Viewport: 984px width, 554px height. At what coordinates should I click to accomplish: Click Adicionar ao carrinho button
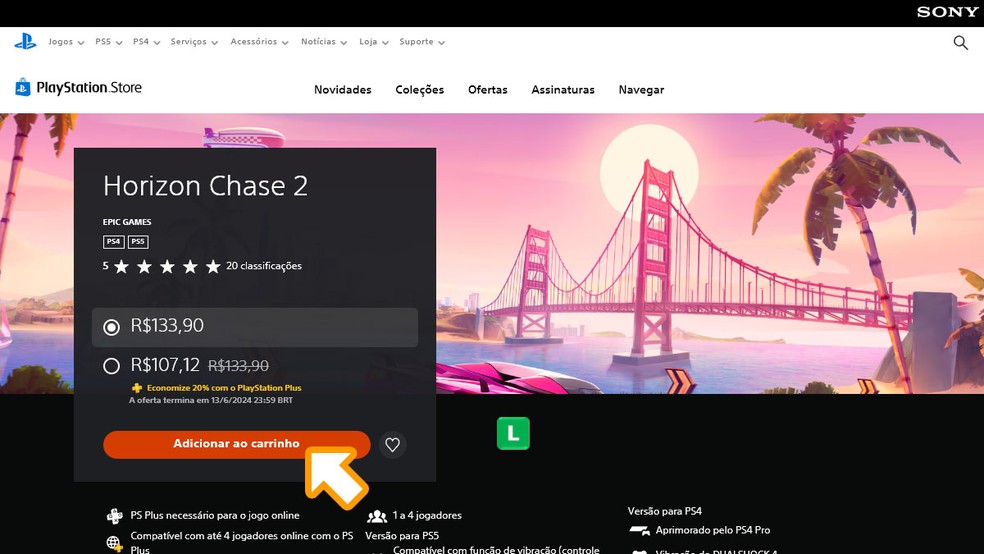tap(237, 444)
